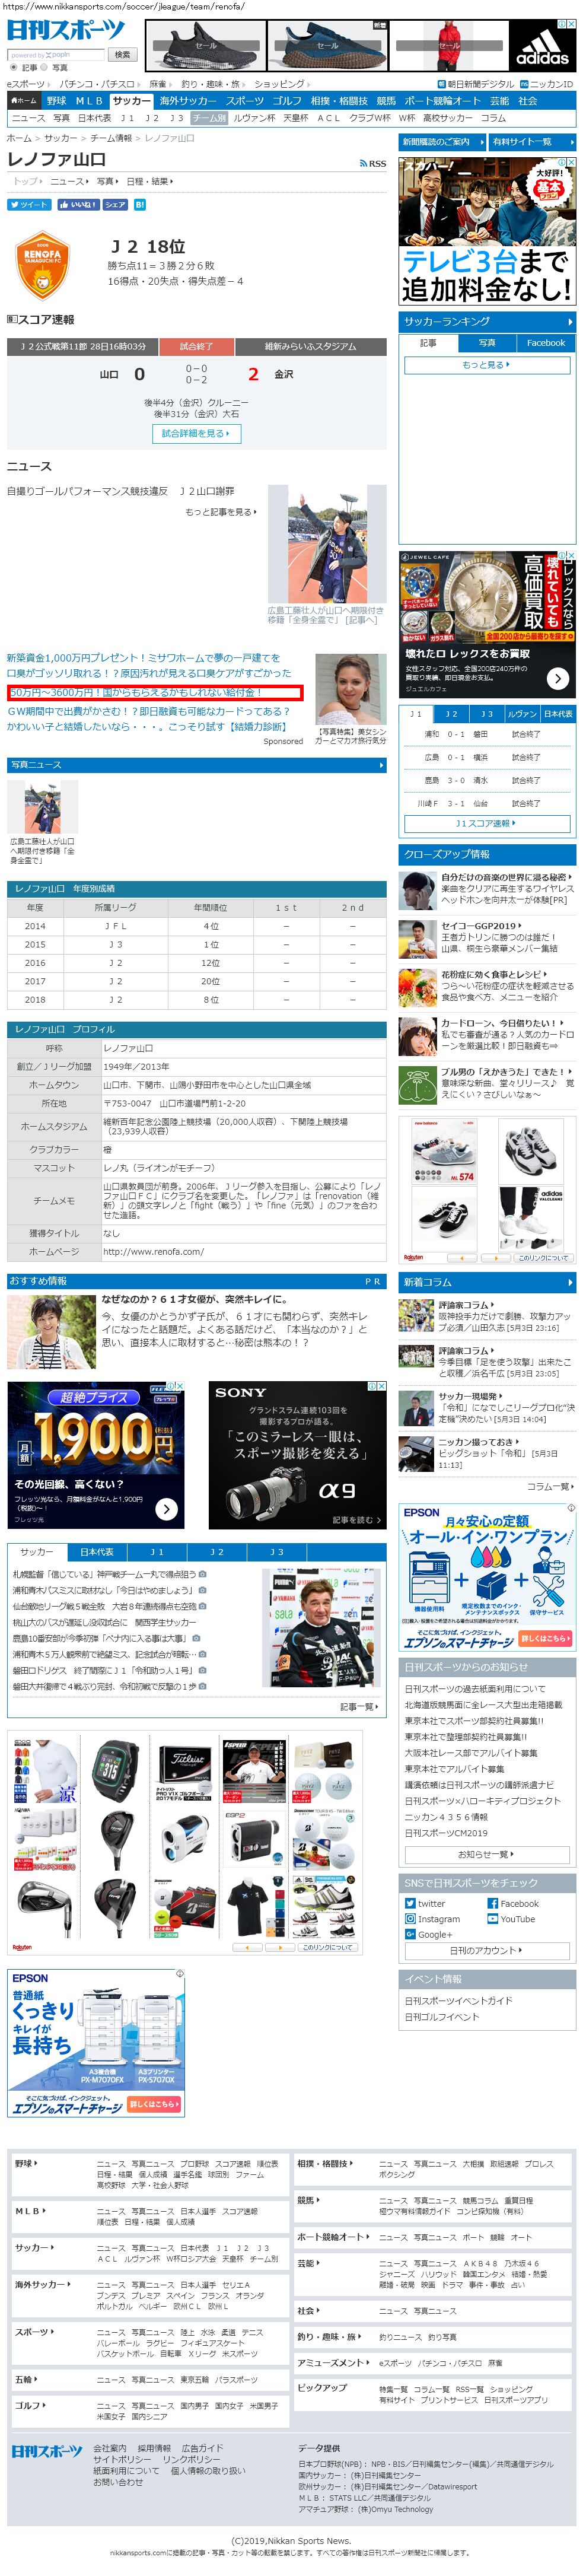Viewport: 583px width, 2576px height.
Task: Expand お知らせ一覧 button
Action: click(x=486, y=1854)
